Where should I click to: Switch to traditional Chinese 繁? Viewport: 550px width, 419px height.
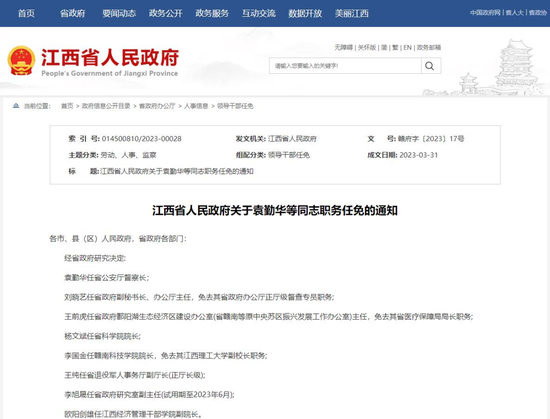(395, 47)
